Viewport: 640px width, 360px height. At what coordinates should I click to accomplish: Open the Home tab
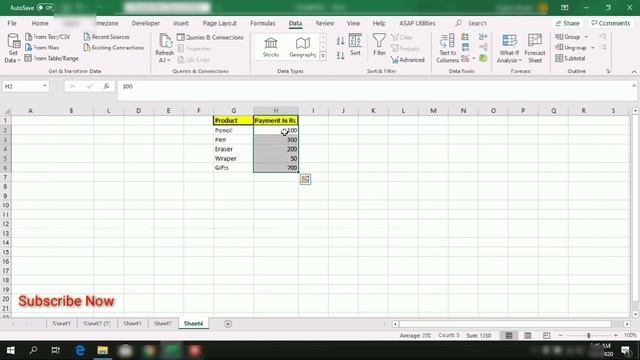click(x=40, y=23)
